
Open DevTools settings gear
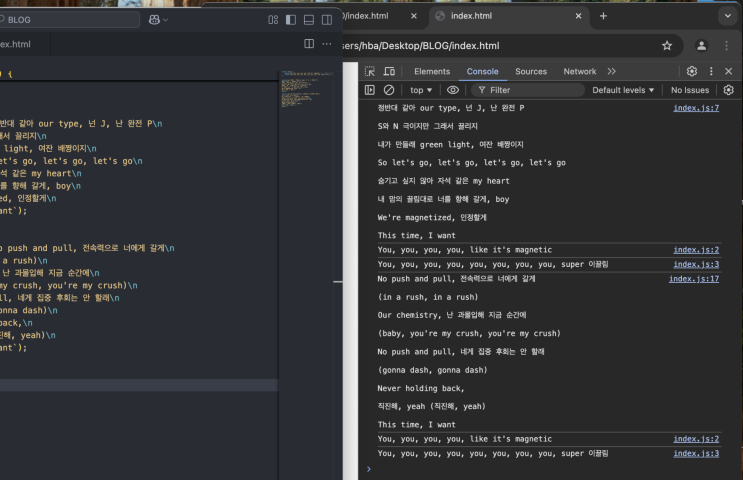tap(691, 72)
